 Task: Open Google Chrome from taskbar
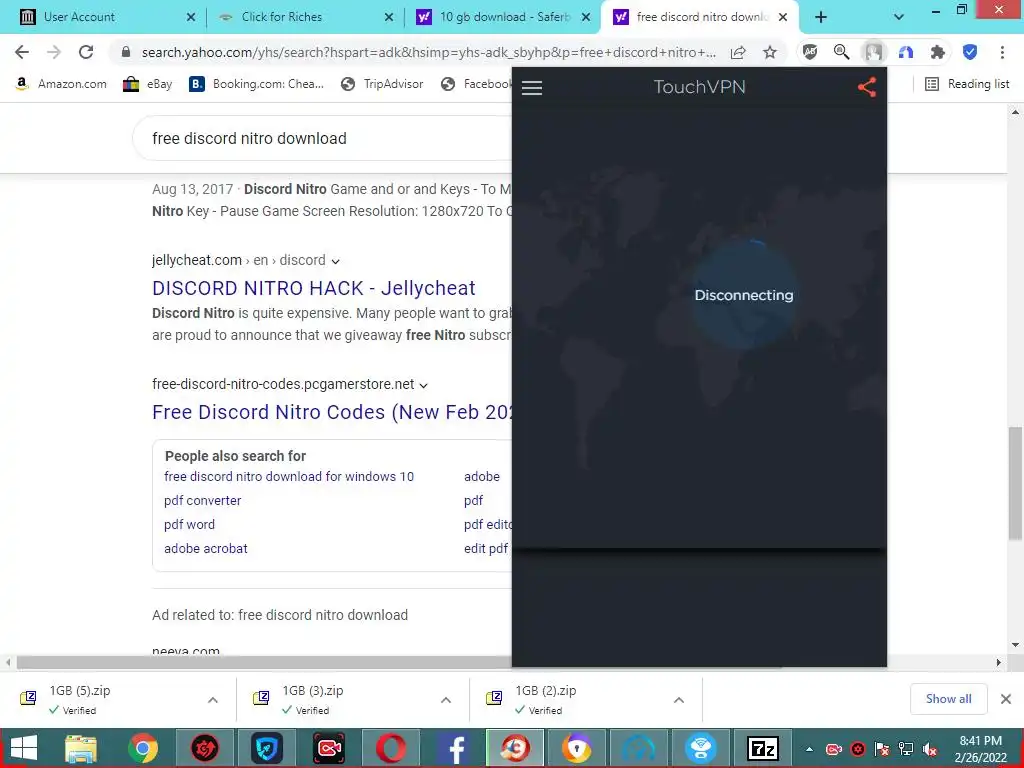143,748
